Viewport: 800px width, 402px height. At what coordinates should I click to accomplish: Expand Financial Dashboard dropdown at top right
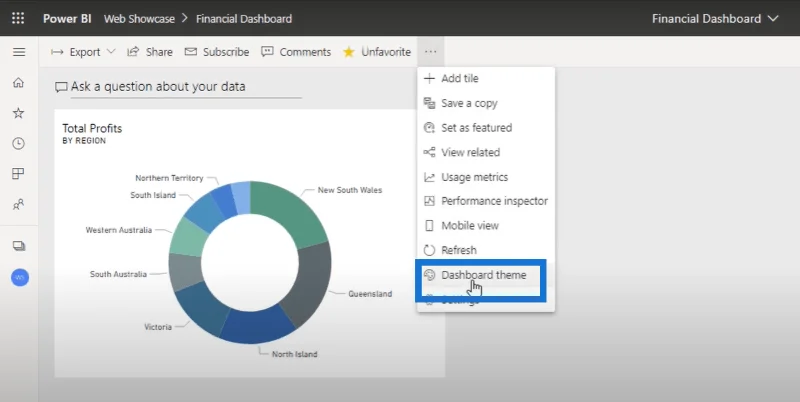coord(715,19)
